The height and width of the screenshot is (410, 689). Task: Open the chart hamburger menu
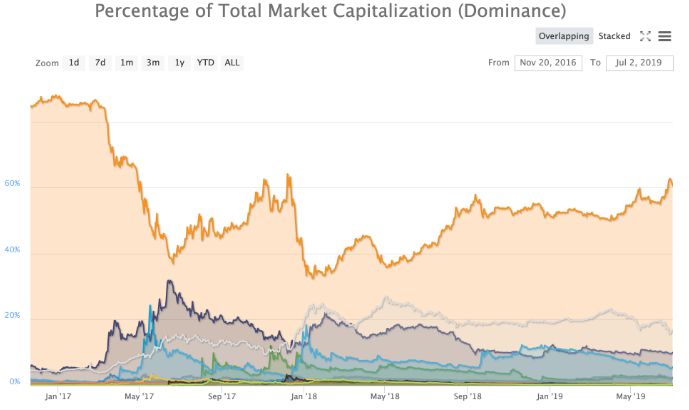[x=665, y=36]
